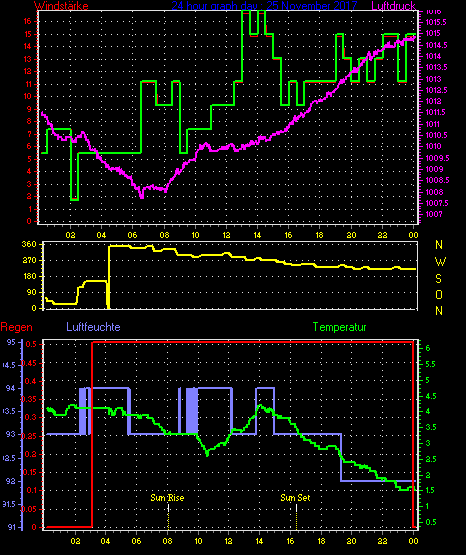The width and height of the screenshot is (466, 555).
Task: Click the 180 value on wind direction axis
Action: coord(29,276)
